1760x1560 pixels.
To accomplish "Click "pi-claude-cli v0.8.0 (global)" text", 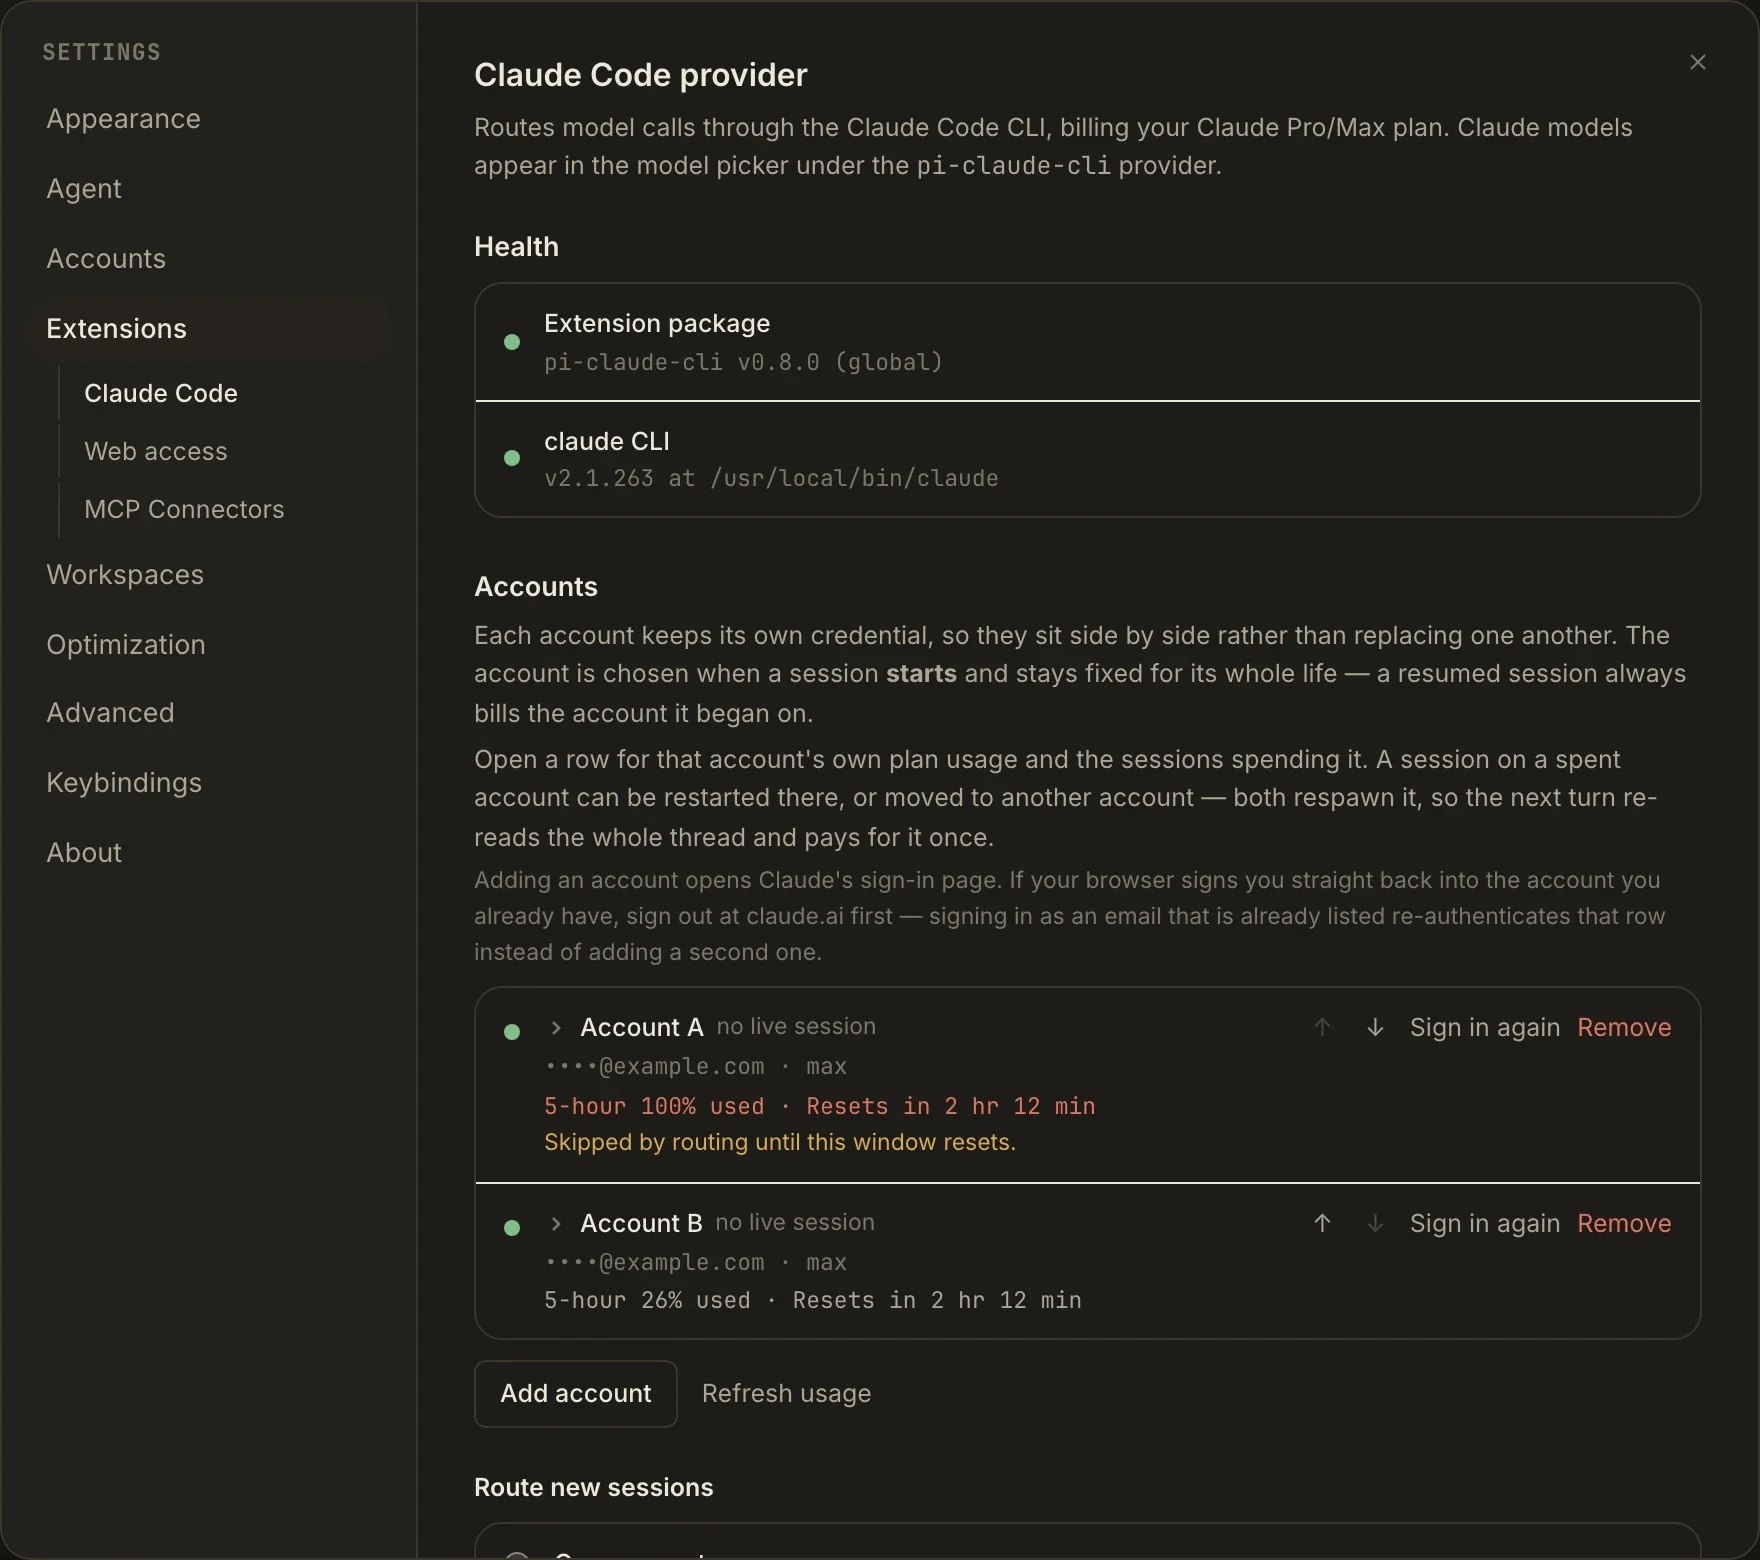I will pos(743,362).
